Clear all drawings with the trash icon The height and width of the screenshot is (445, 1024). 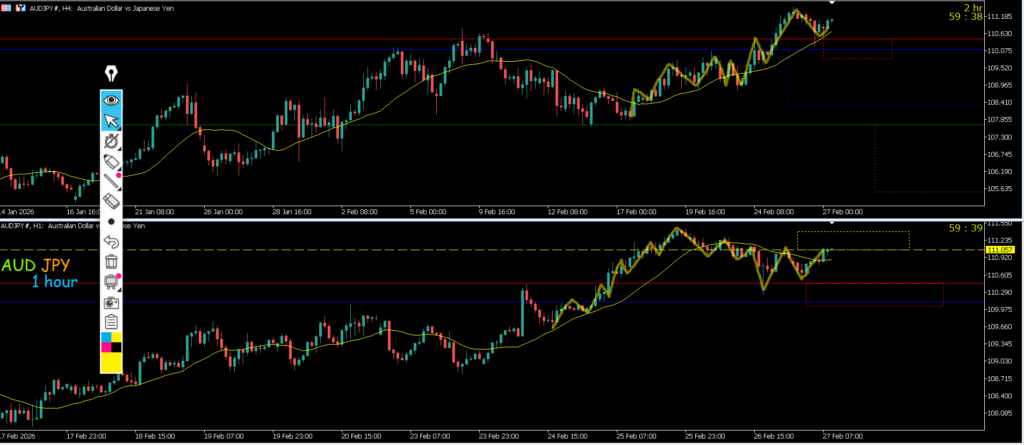point(111,261)
